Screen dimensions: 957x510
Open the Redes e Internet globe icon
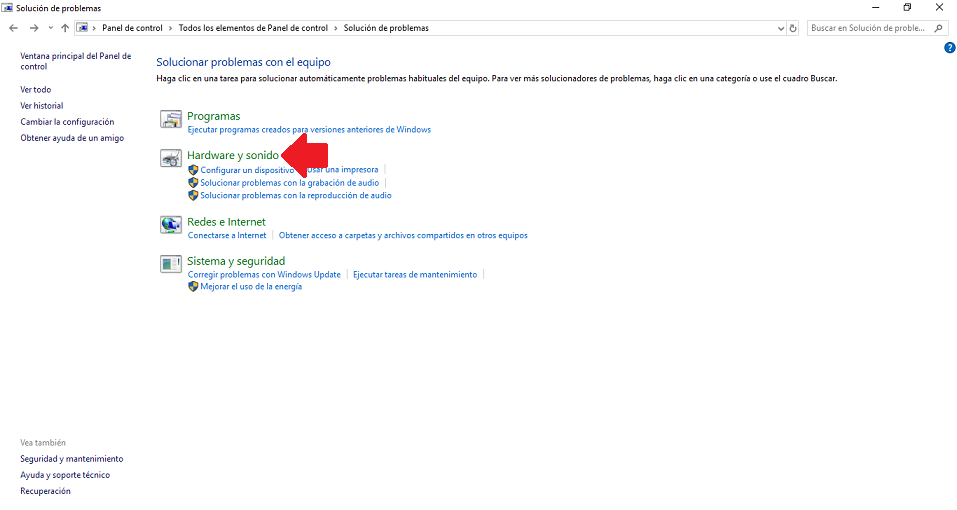(x=171, y=224)
